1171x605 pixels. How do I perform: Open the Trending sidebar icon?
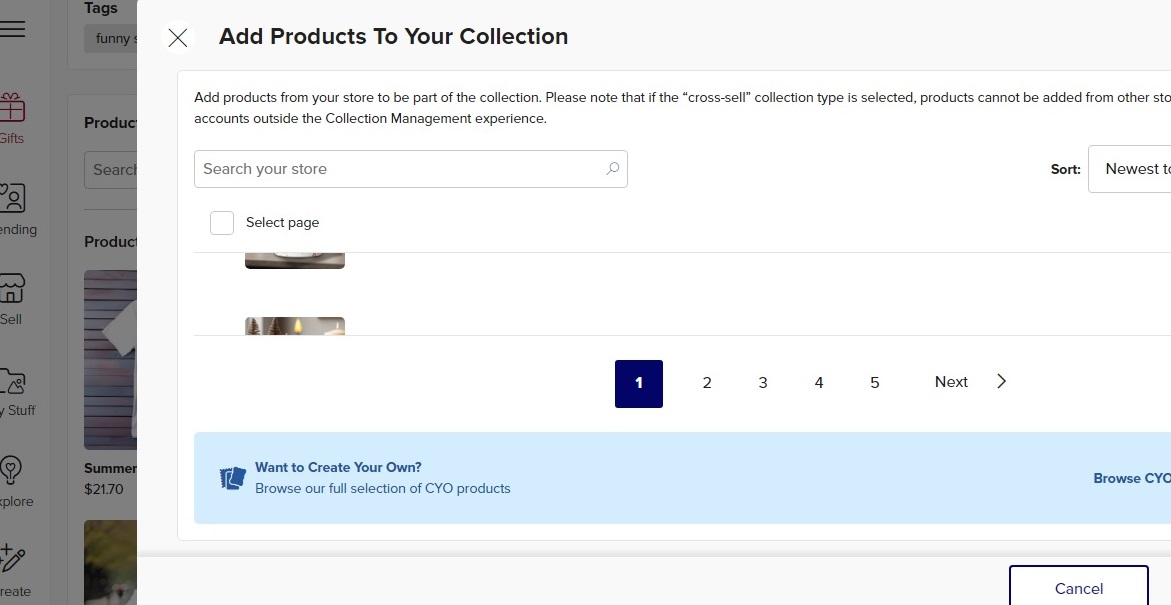13,199
